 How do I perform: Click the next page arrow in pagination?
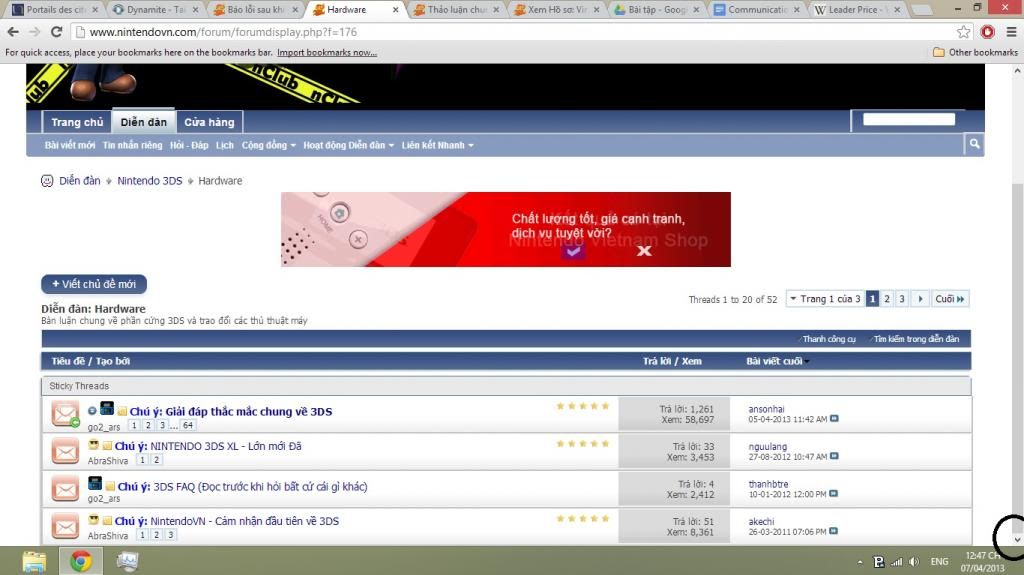[920, 299]
